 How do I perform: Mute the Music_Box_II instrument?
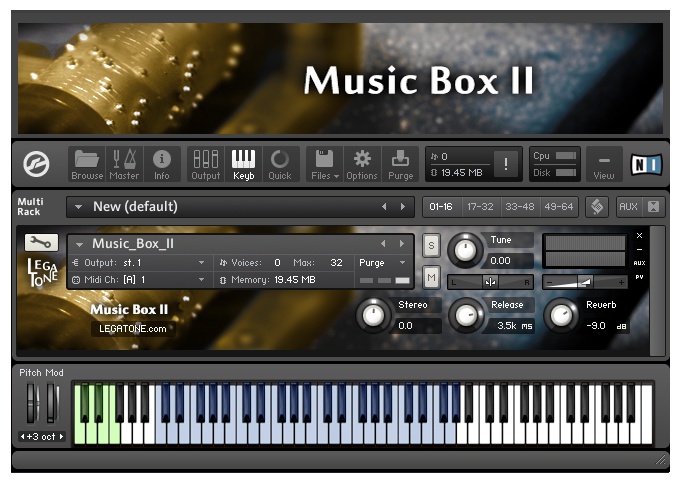point(431,277)
